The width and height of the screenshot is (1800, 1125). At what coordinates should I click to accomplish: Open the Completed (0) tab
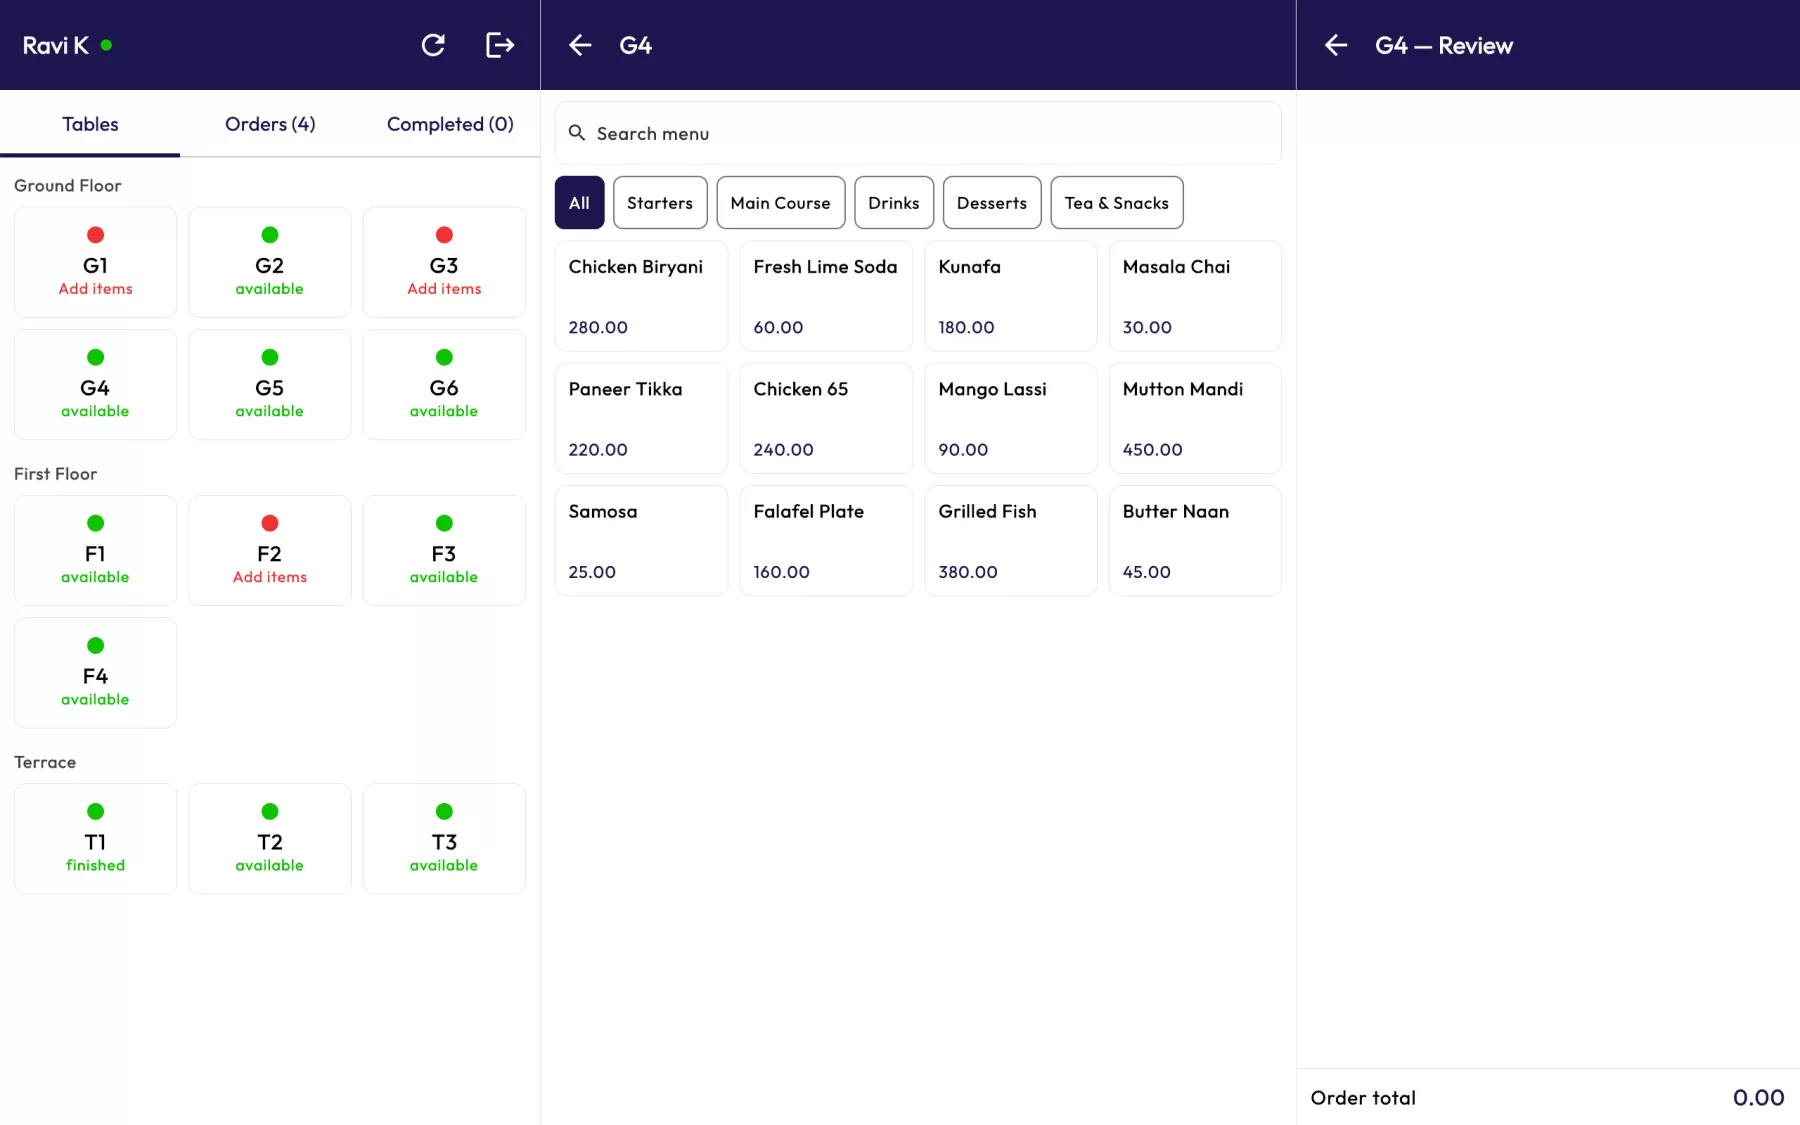pos(450,124)
